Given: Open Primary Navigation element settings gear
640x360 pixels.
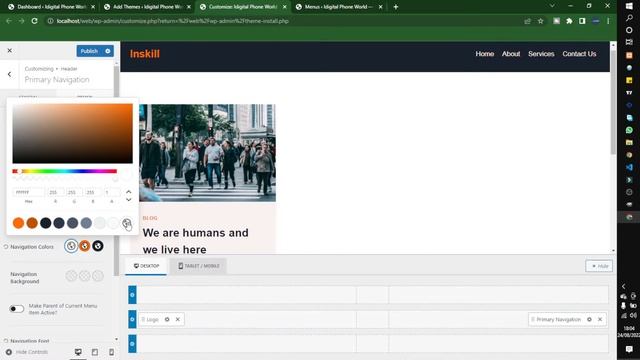Looking at the screenshot, I should click(x=589, y=320).
